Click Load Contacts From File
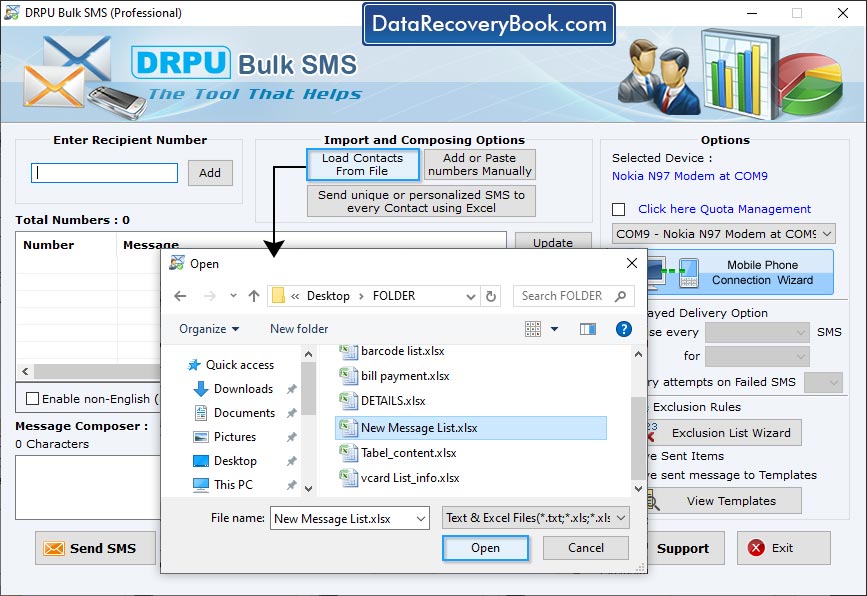 pos(362,162)
